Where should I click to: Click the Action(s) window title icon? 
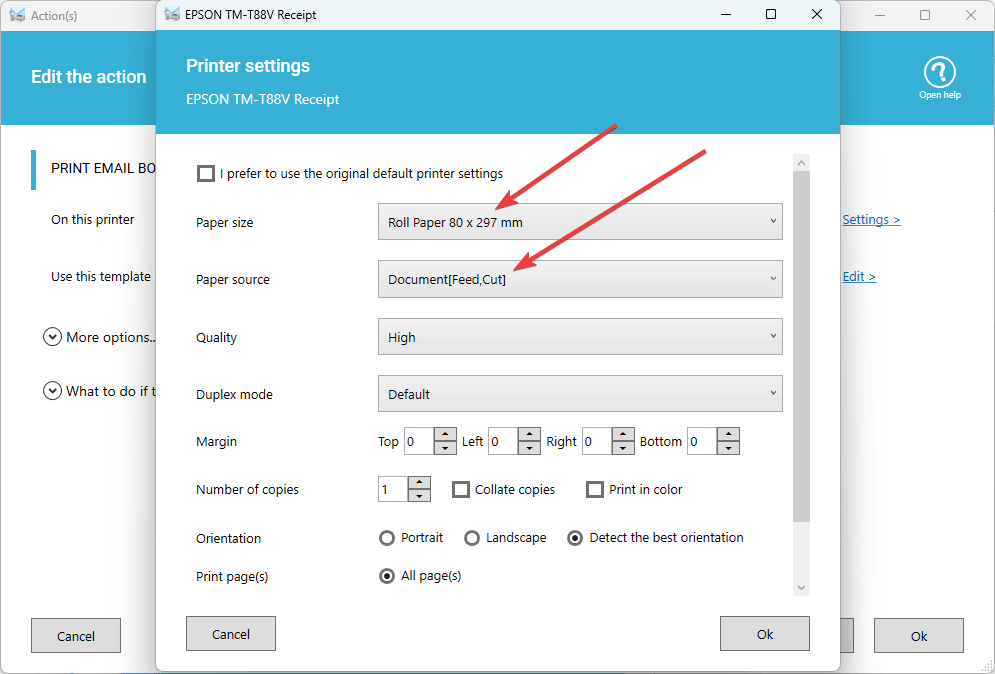(x=17, y=15)
